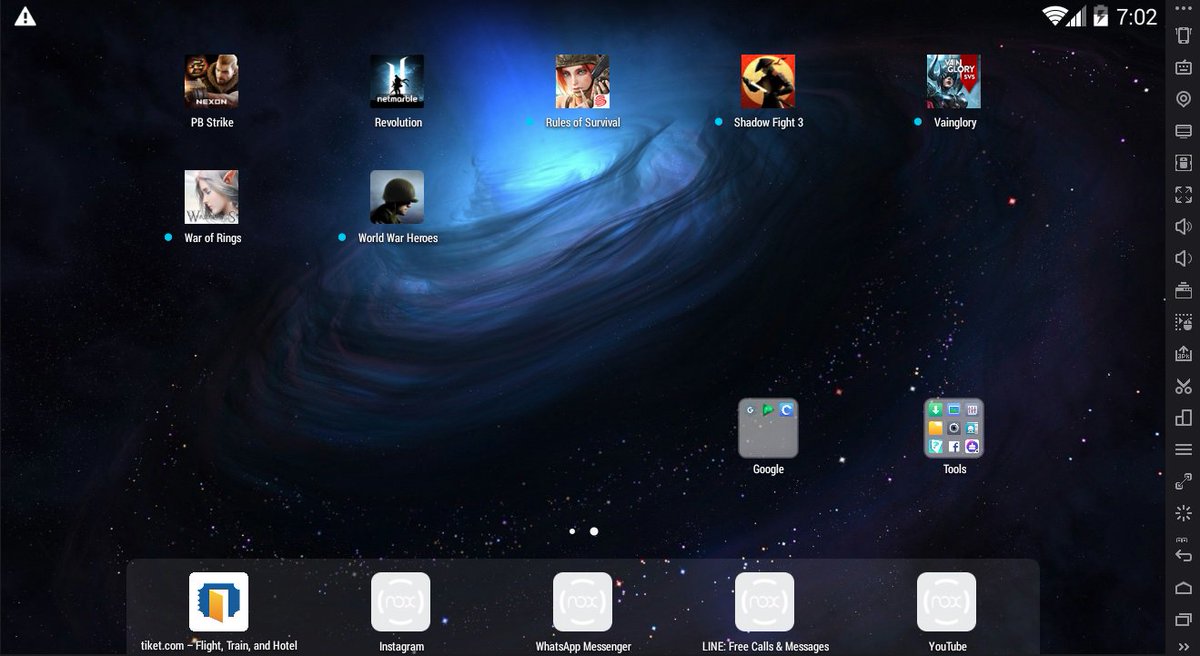Image resolution: width=1200 pixels, height=656 pixels.
Task: Open WhatsApp Messenger from the dock
Action: 583,602
